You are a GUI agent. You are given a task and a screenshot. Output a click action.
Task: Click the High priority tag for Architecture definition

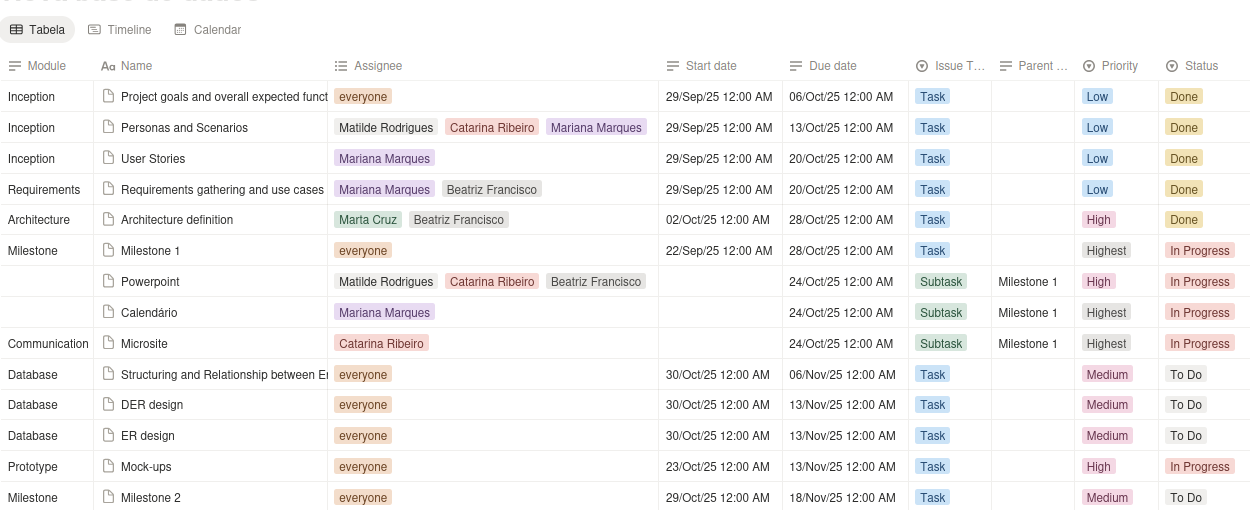click(x=1098, y=220)
